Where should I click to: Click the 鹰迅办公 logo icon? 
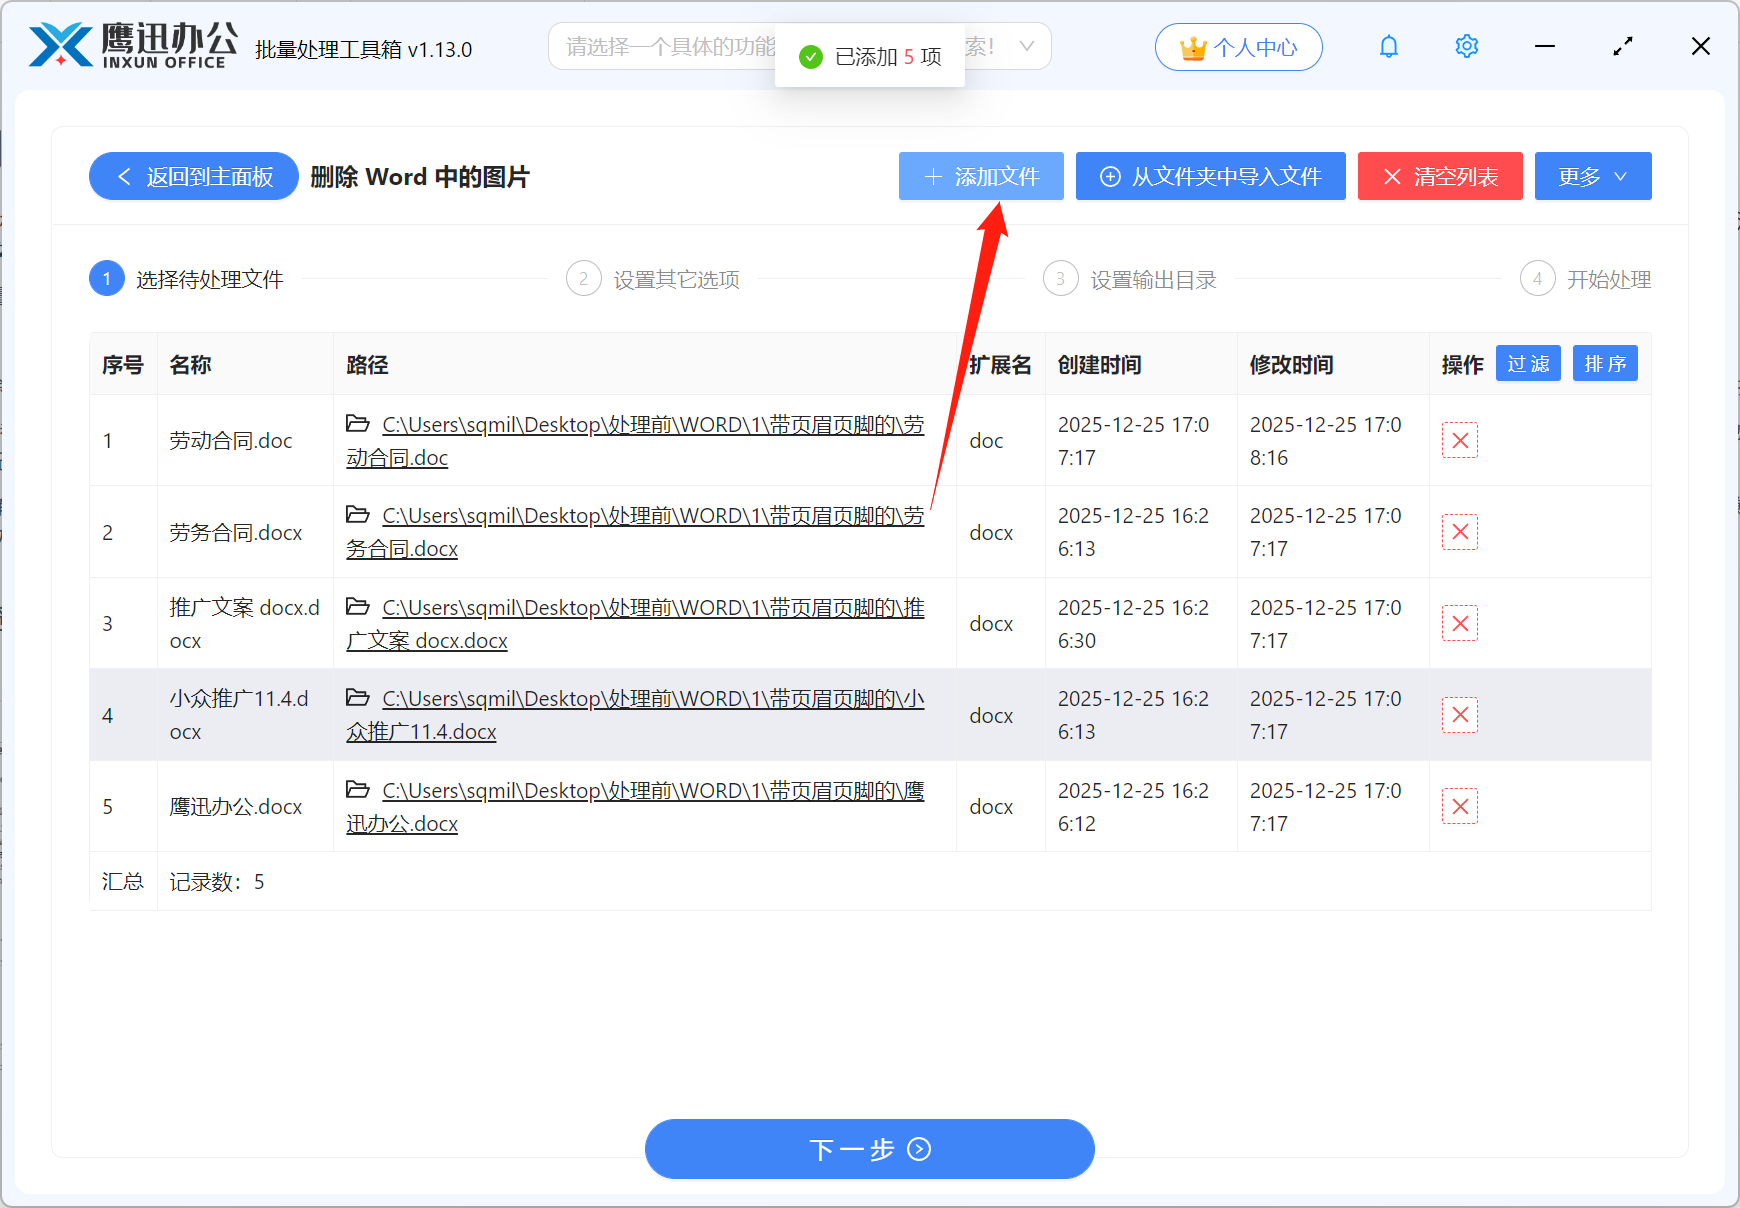pos(60,42)
